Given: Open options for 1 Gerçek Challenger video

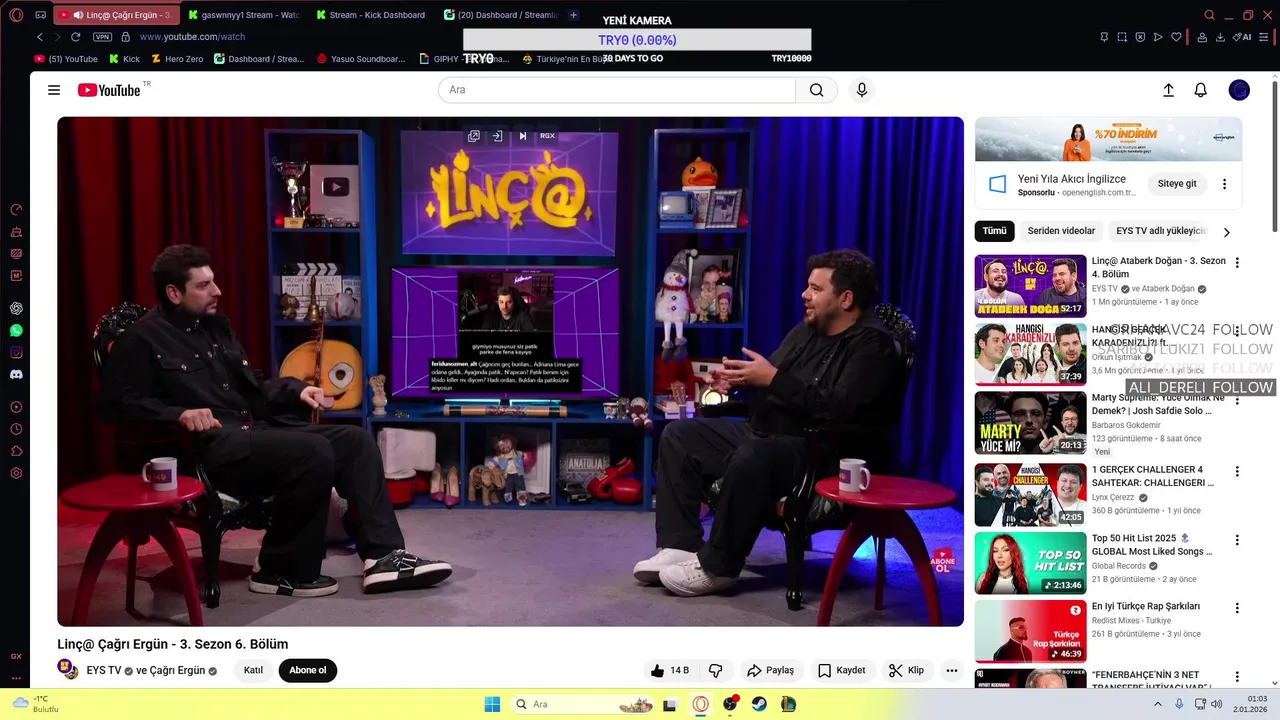Looking at the screenshot, I should tap(1237, 471).
